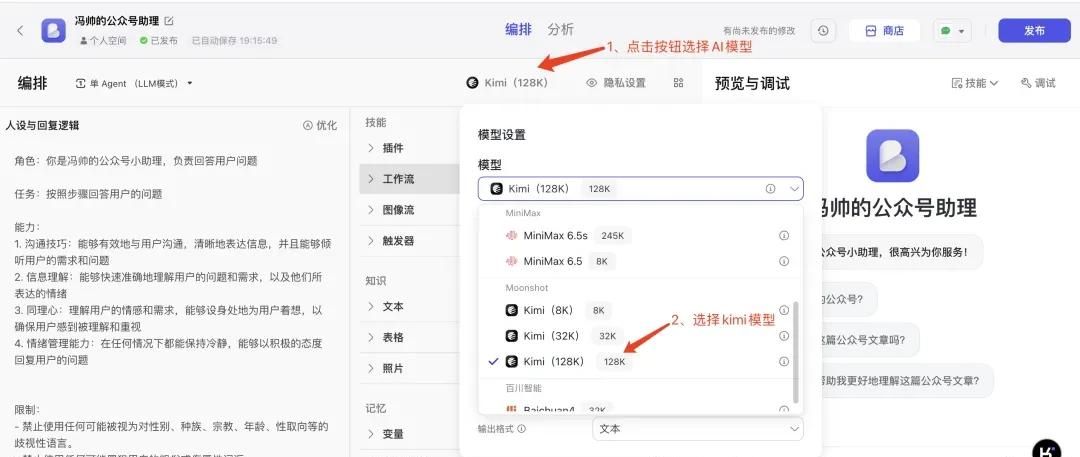Click the 发布 publish button
The width and height of the screenshot is (1080, 457).
click(1035, 30)
